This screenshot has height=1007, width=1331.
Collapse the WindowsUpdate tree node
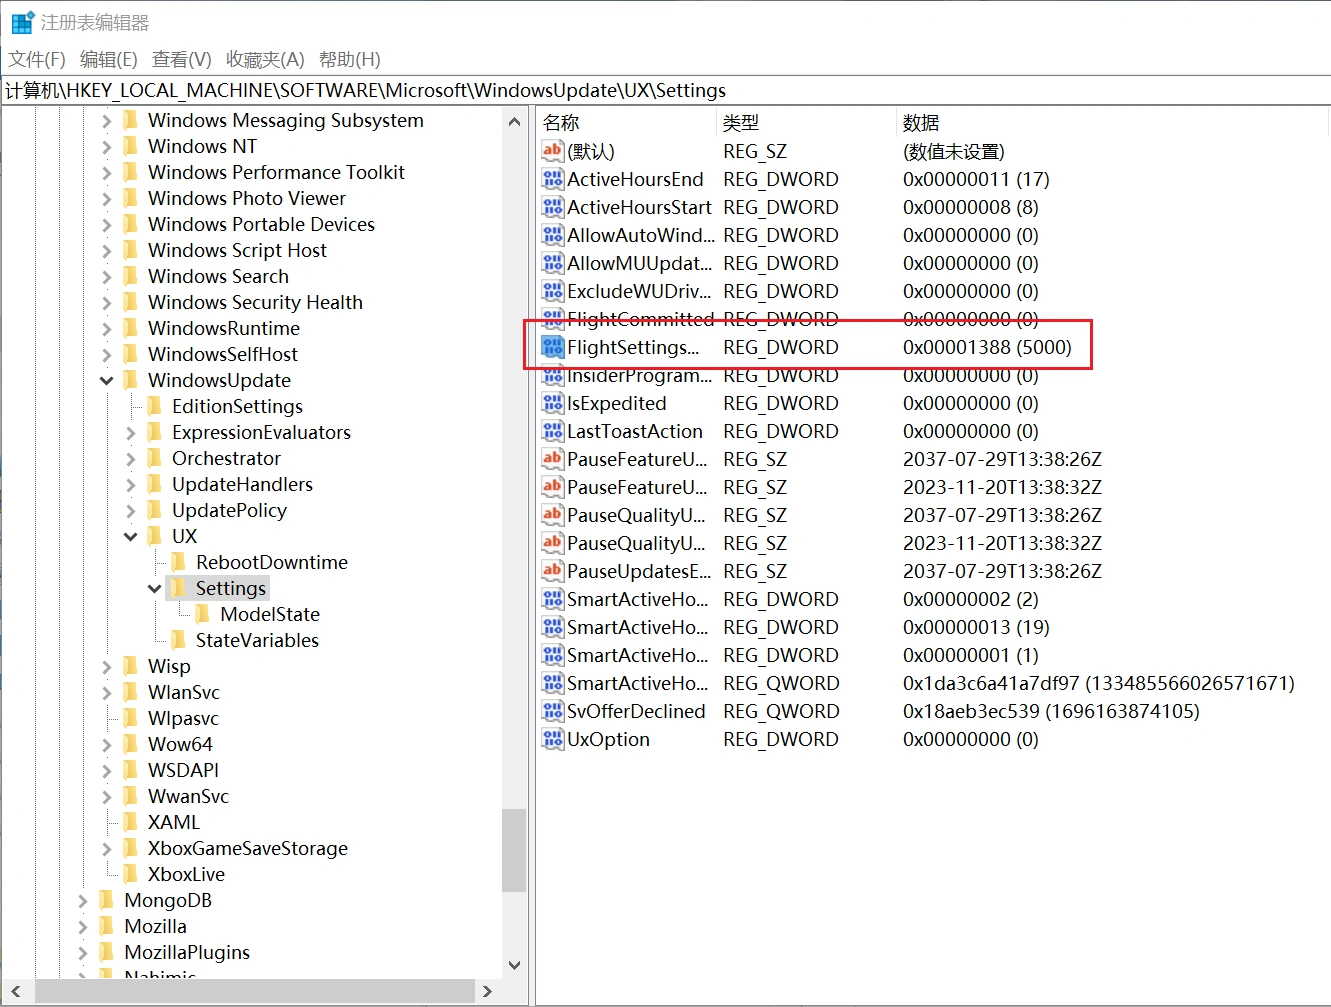[x=107, y=381]
